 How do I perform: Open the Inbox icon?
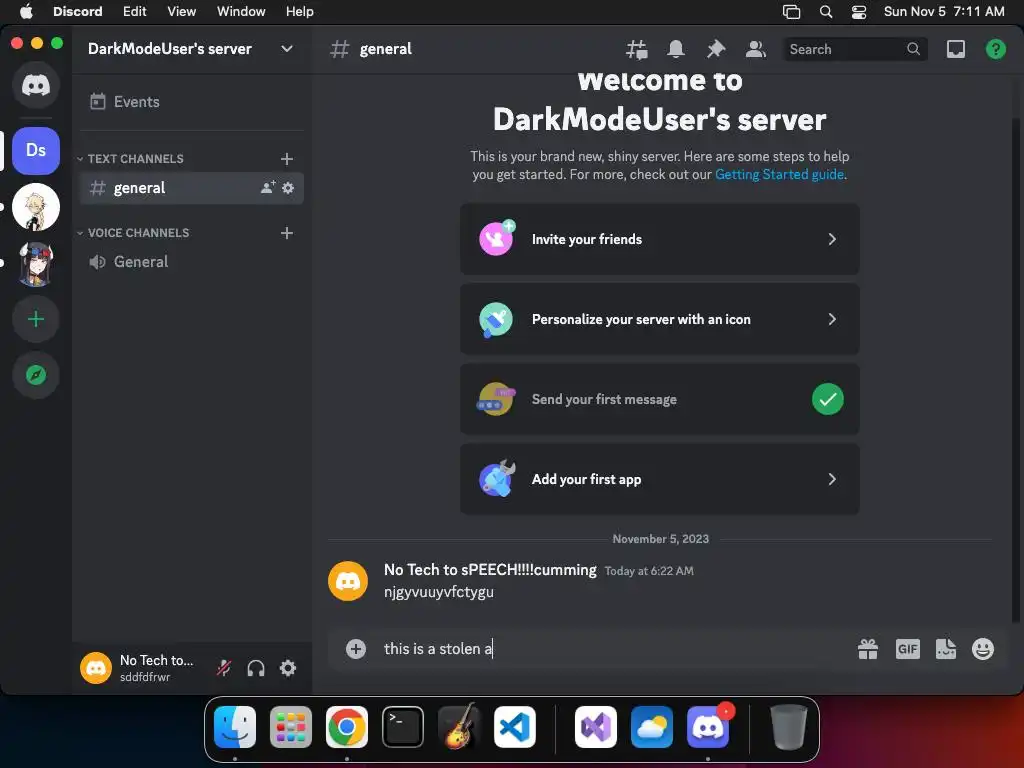tap(955, 49)
